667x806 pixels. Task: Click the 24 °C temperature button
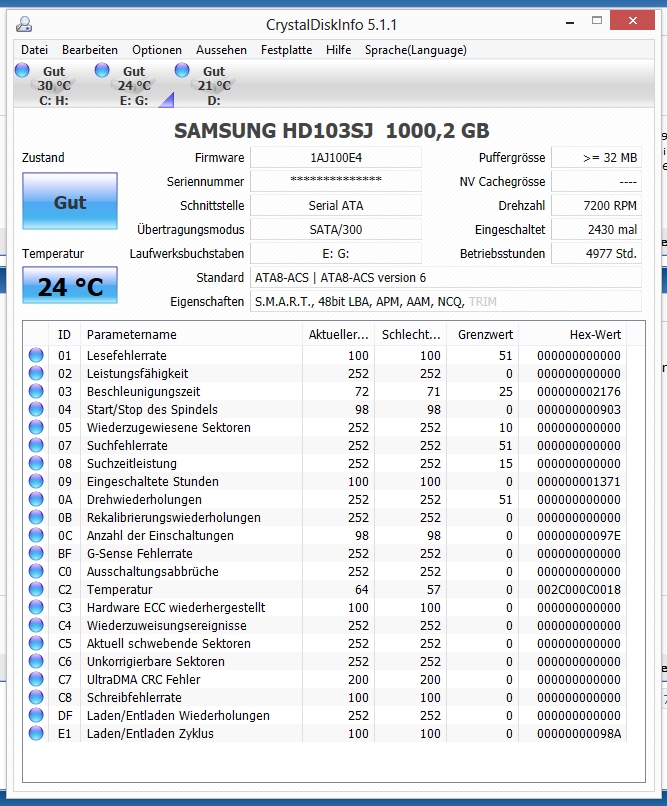70,285
